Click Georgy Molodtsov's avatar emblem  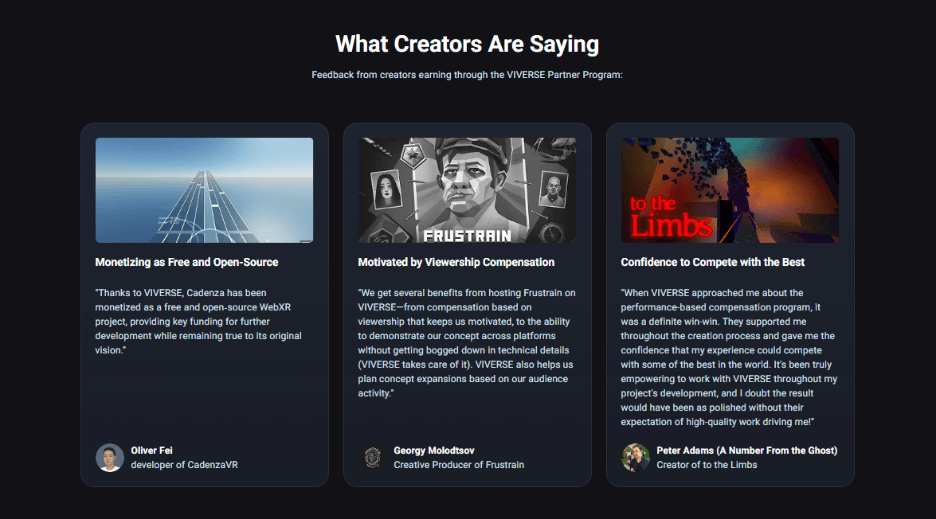pyautogui.click(x=372, y=457)
